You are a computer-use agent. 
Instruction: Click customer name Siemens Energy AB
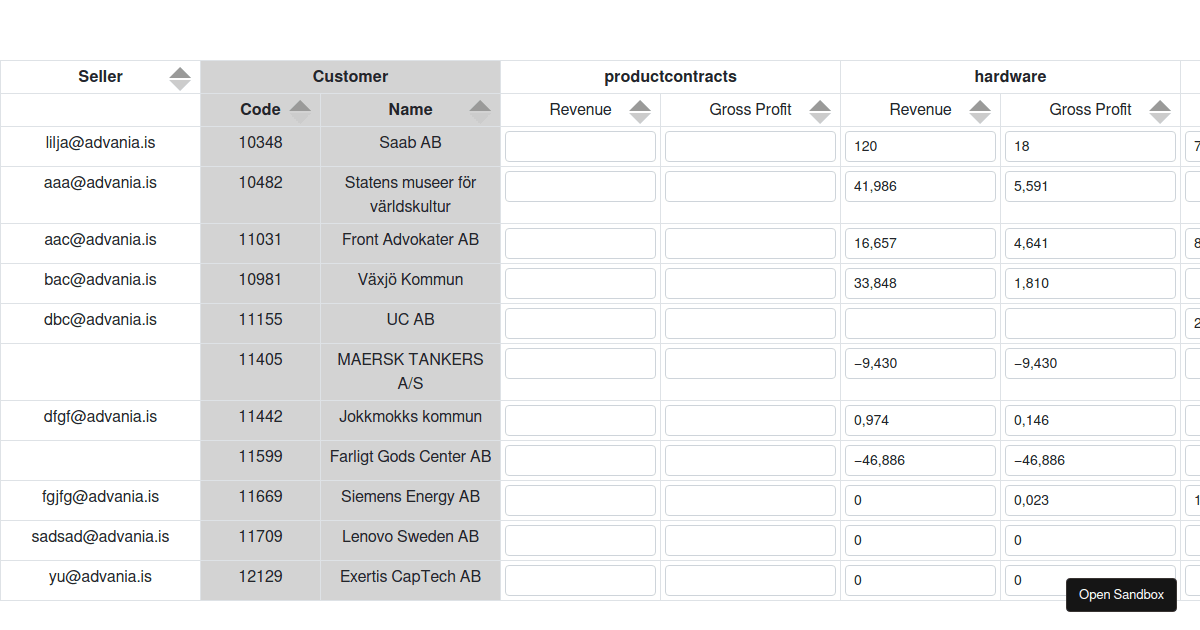tap(410, 497)
